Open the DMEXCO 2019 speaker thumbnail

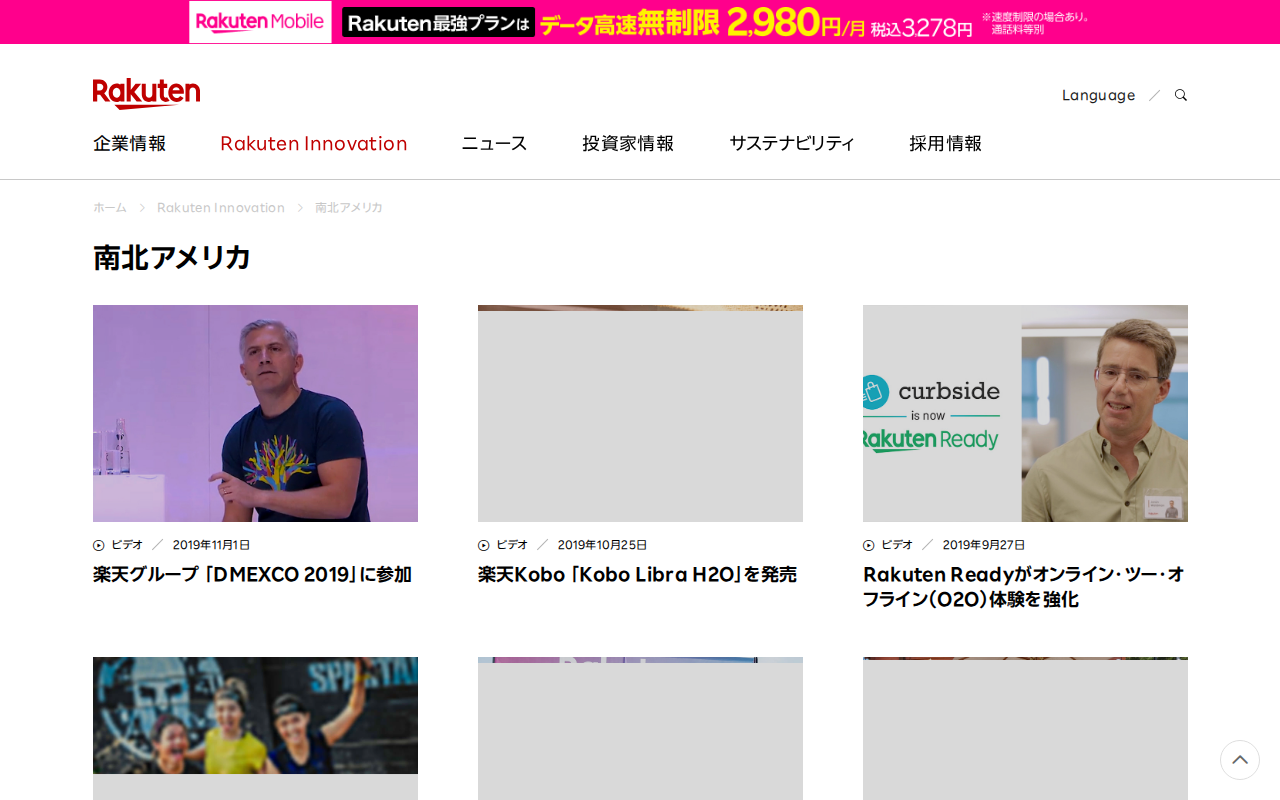255,413
